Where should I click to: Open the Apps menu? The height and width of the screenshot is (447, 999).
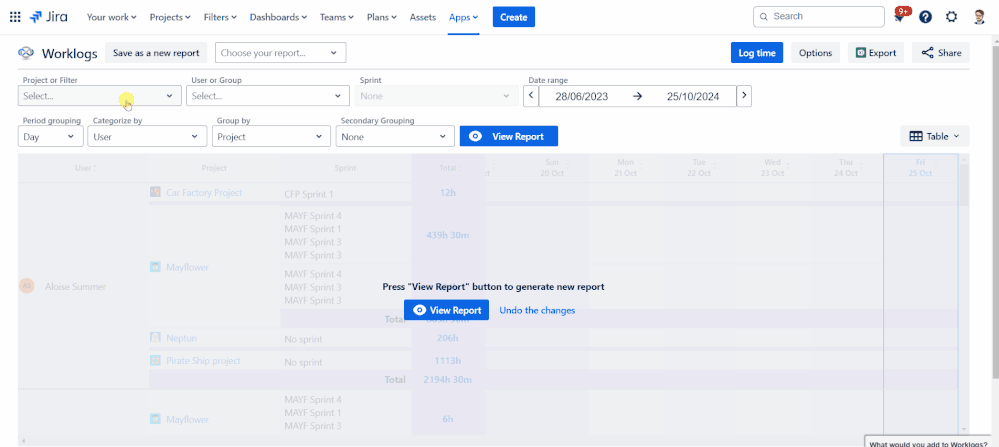coord(464,17)
